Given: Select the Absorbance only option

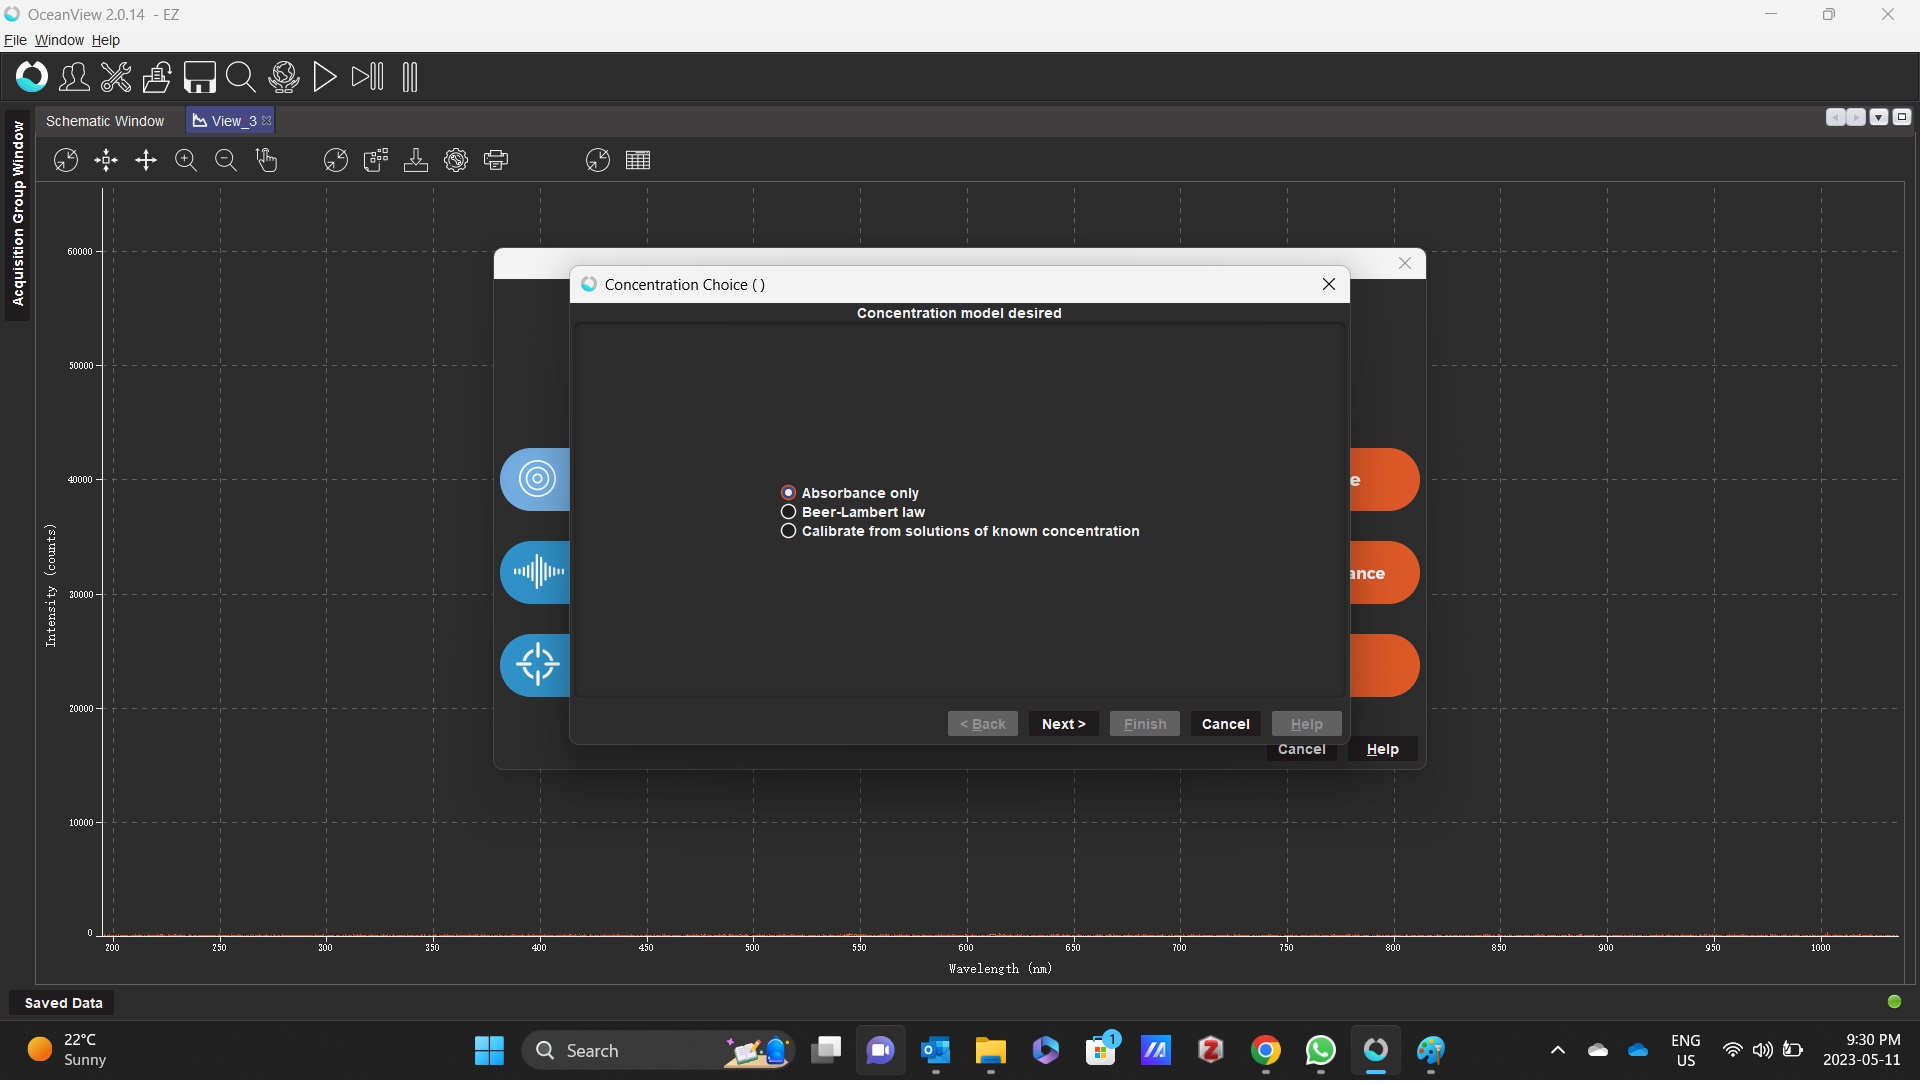Looking at the screenshot, I should [789, 493].
